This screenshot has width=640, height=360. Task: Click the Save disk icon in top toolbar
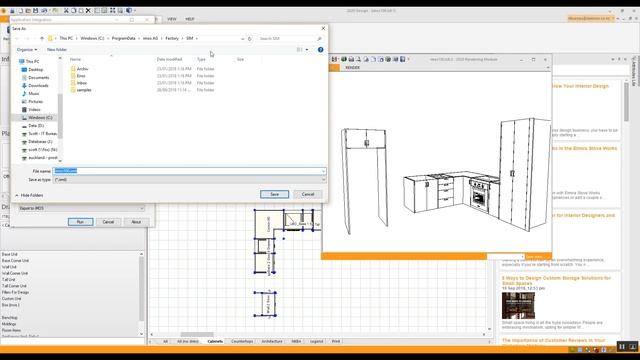[x=36, y=11]
